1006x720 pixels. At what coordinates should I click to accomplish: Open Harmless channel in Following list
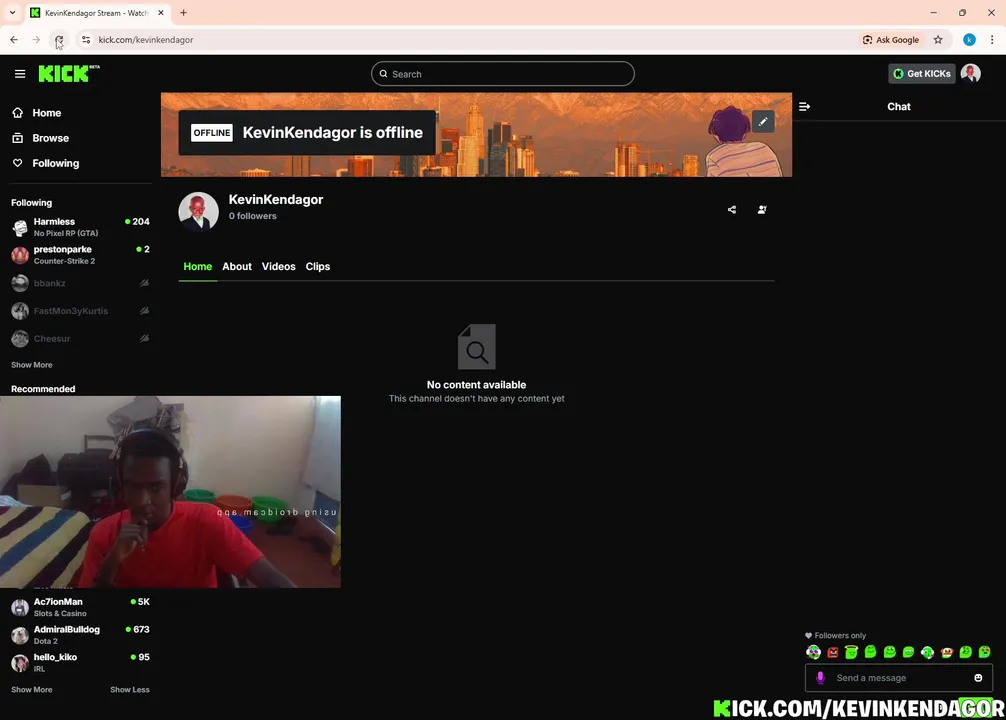pos(80,227)
